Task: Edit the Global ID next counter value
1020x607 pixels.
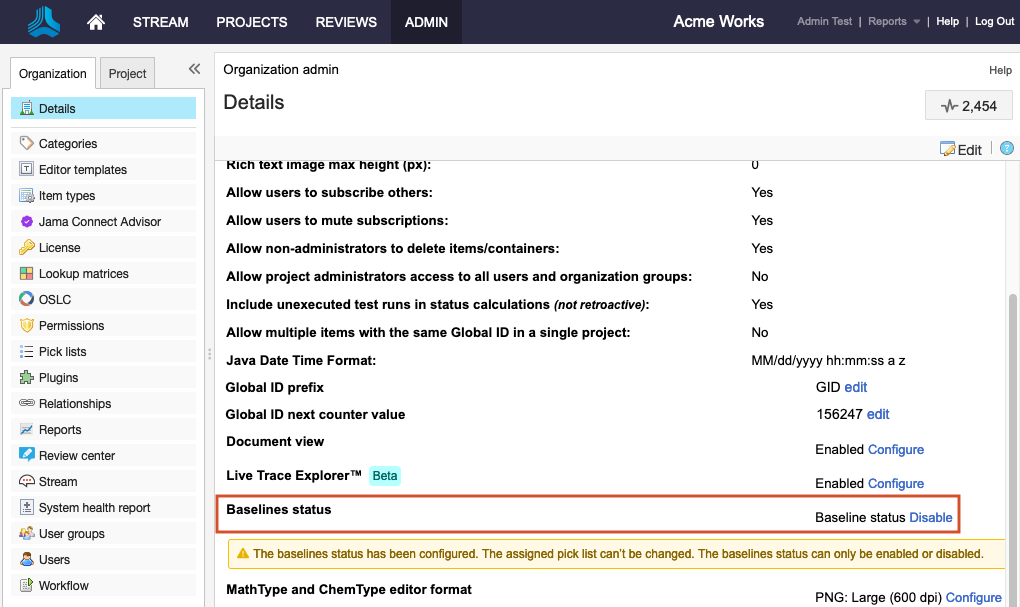Action: 878,414
